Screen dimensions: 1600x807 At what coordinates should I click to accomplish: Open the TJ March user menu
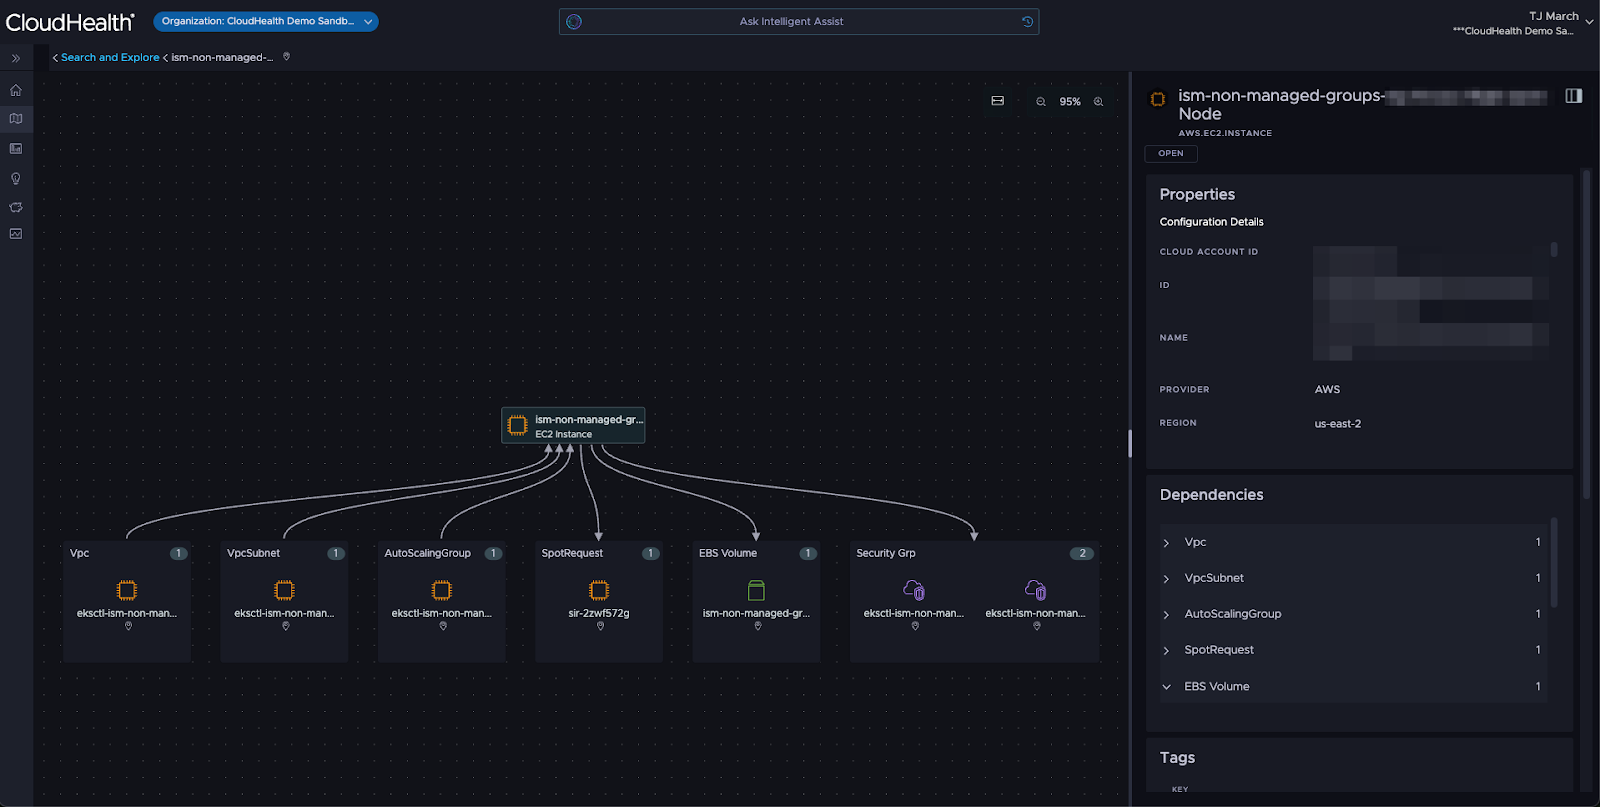click(1523, 23)
